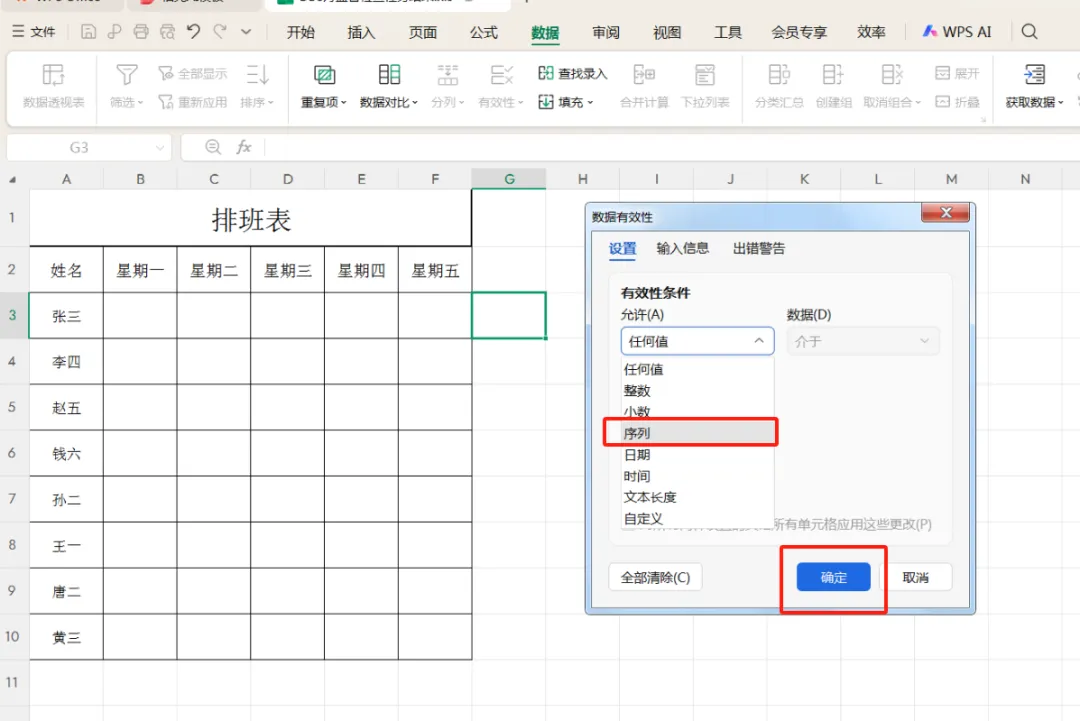Switch to the 公式 ribbon tab
The width and height of the screenshot is (1080, 721).
tap(484, 32)
